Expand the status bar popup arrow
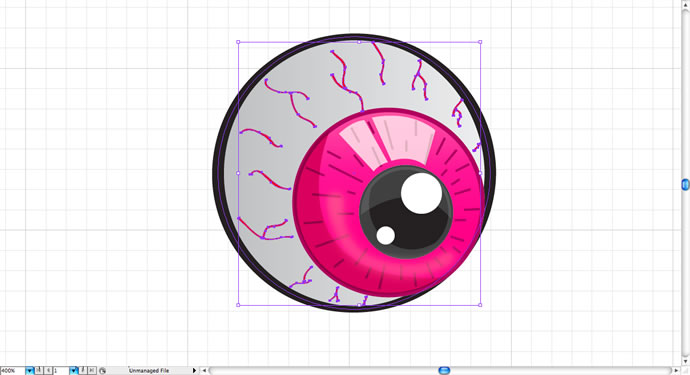Screen dimensions: 690x375 [194, 371]
